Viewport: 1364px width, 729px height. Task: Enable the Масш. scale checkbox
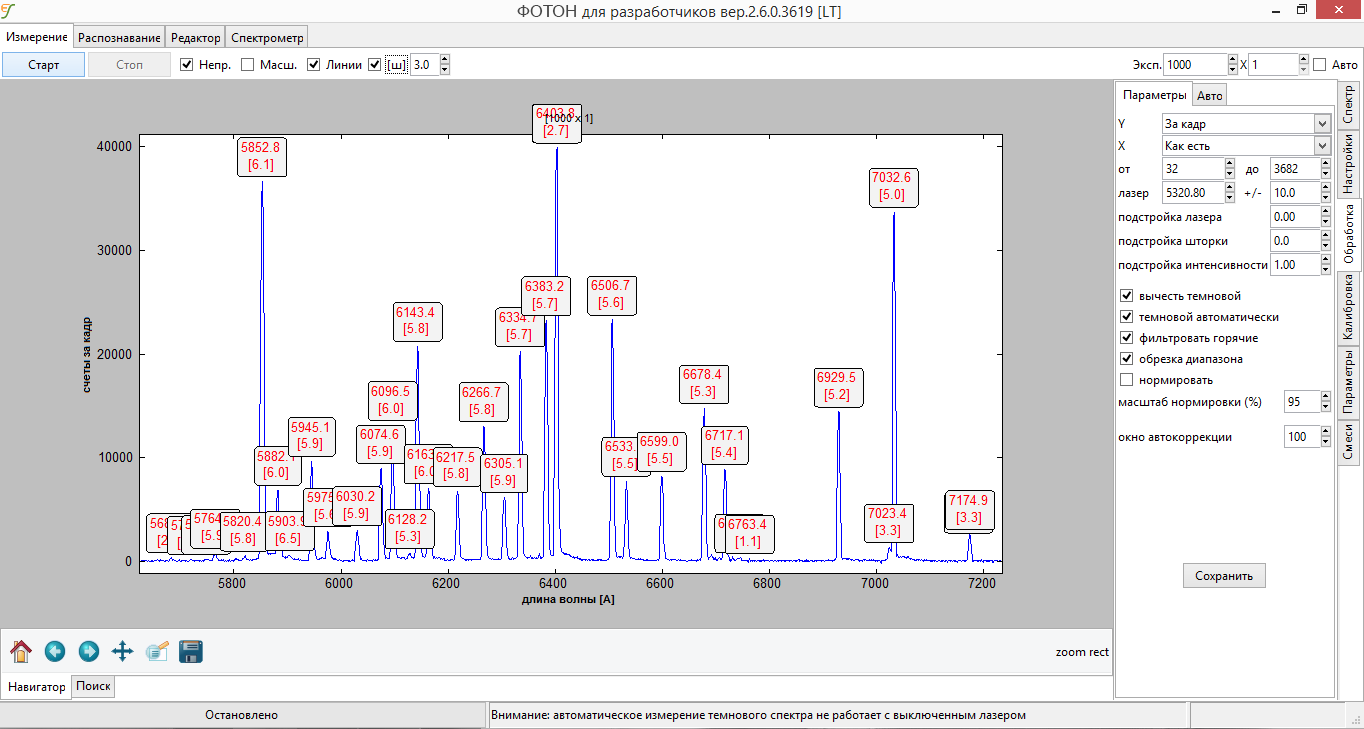click(248, 65)
